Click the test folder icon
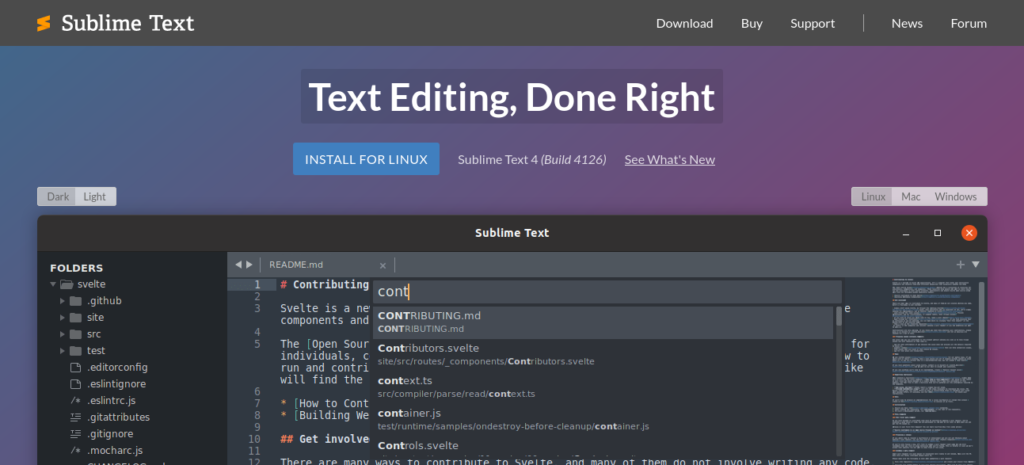 [76, 351]
